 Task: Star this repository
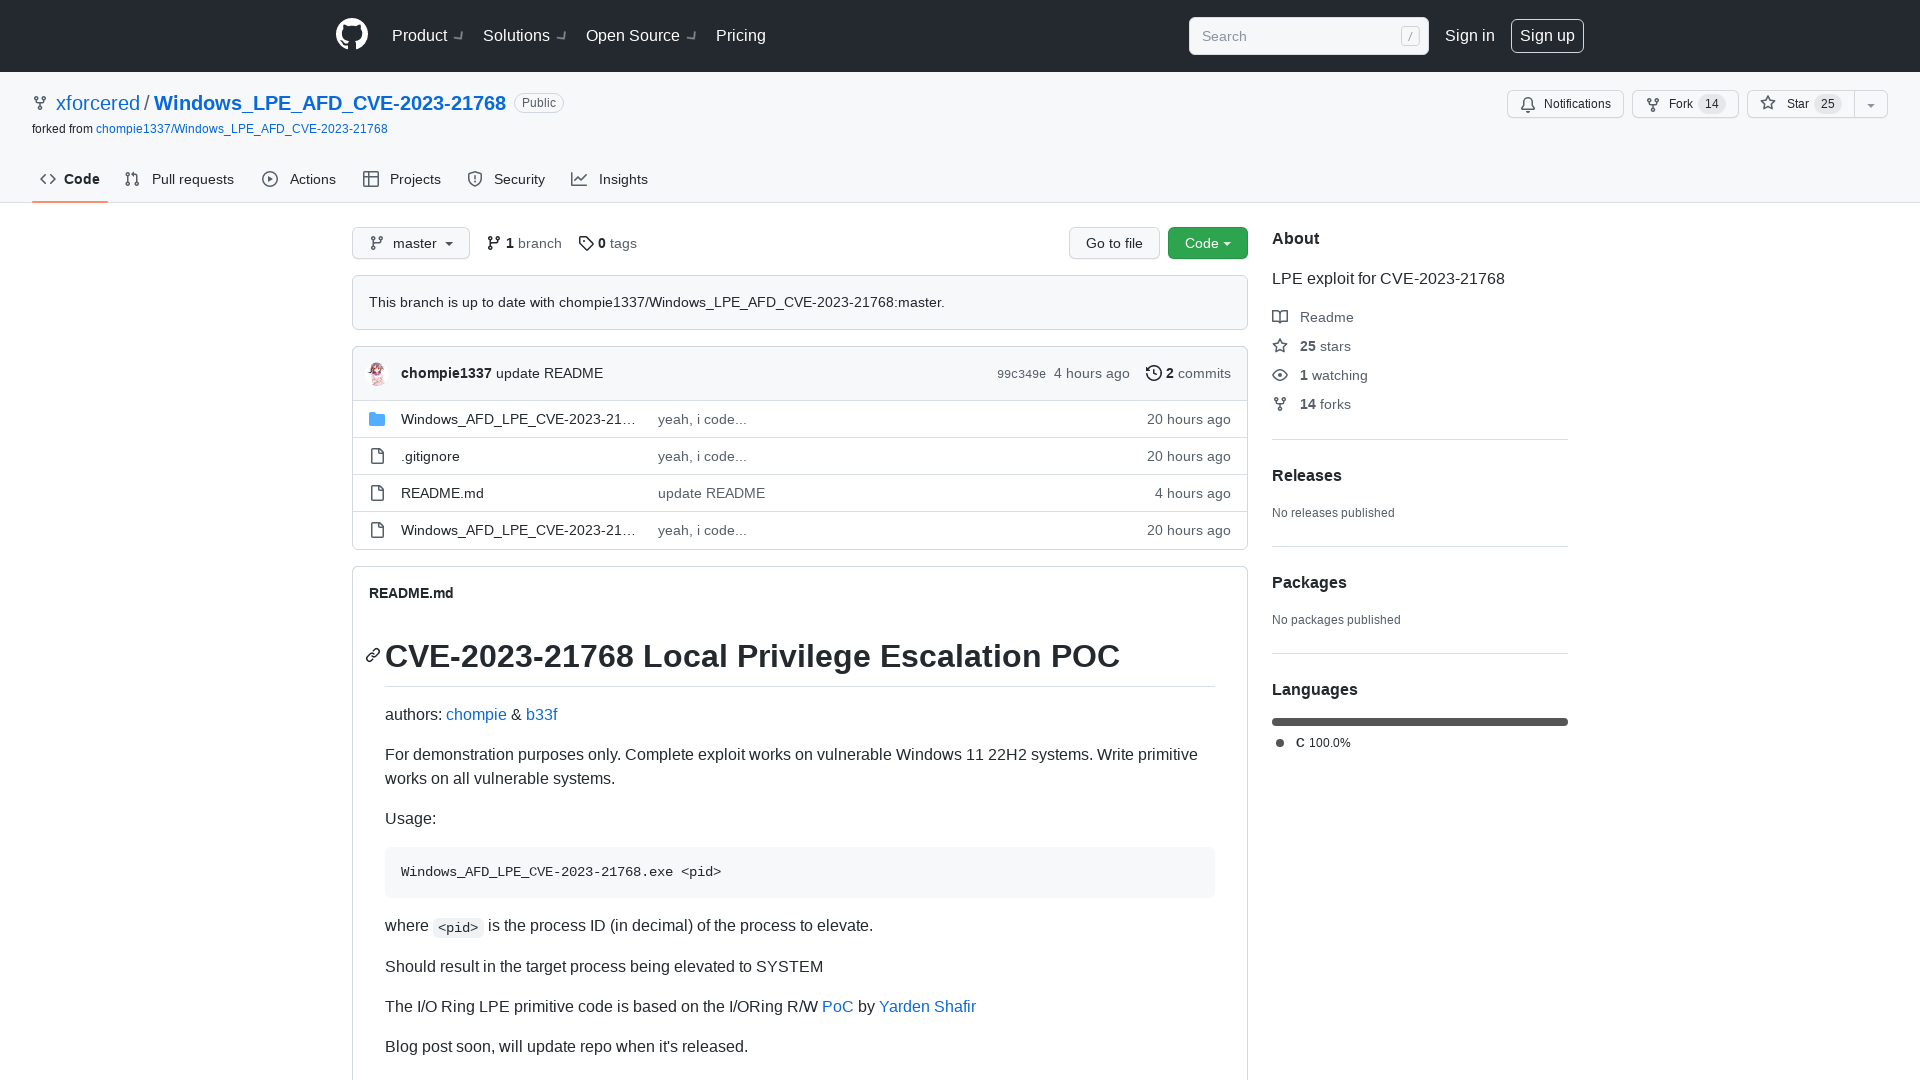click(x=1801, y=104)
